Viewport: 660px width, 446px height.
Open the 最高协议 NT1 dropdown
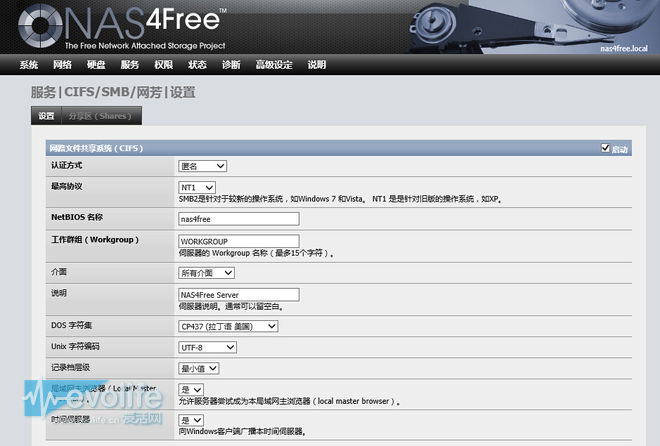pyautogui.click(x=197, y=187)
